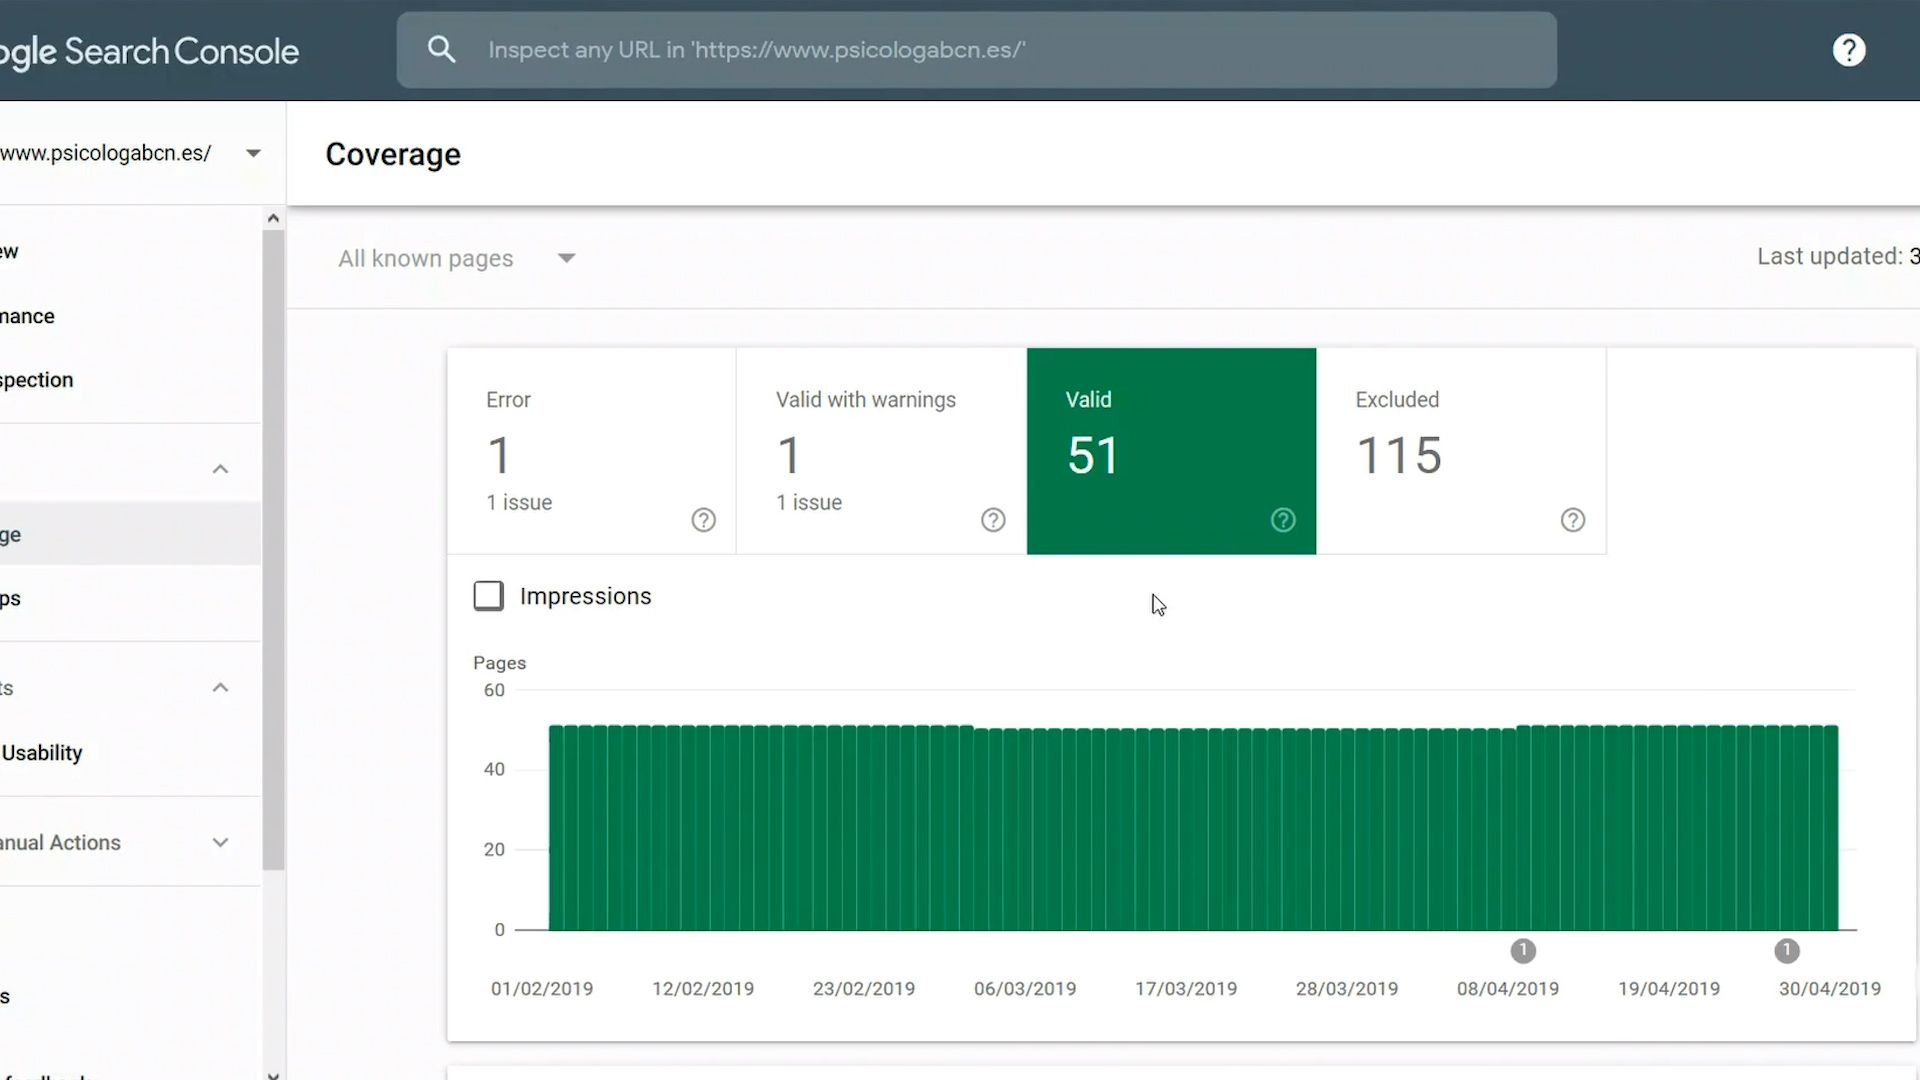The image size is (1920, 1080).
Task: Toggle the Valid with warnings card
Action: click(x=881, y=451)
